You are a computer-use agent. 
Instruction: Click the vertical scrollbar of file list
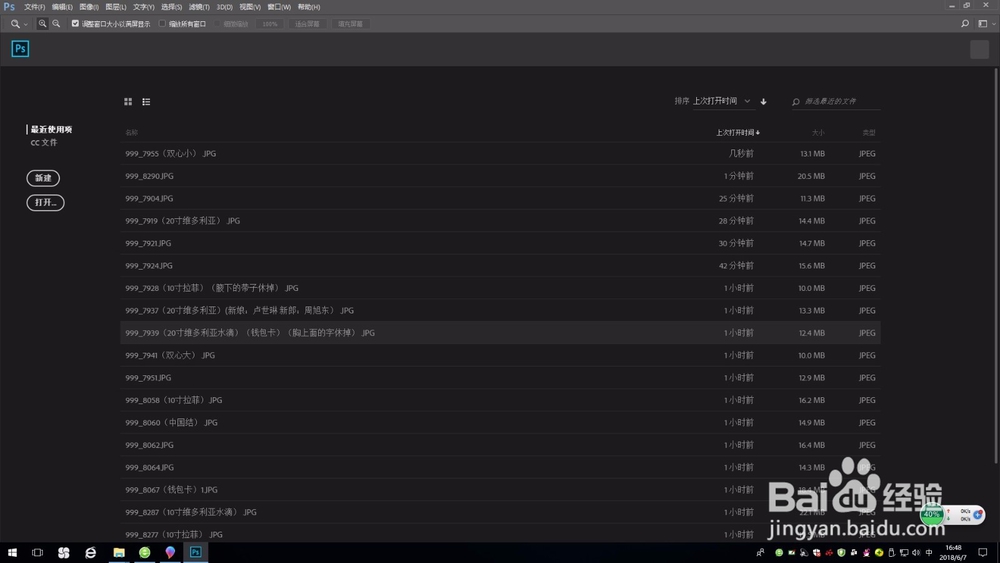click(996, 265)
